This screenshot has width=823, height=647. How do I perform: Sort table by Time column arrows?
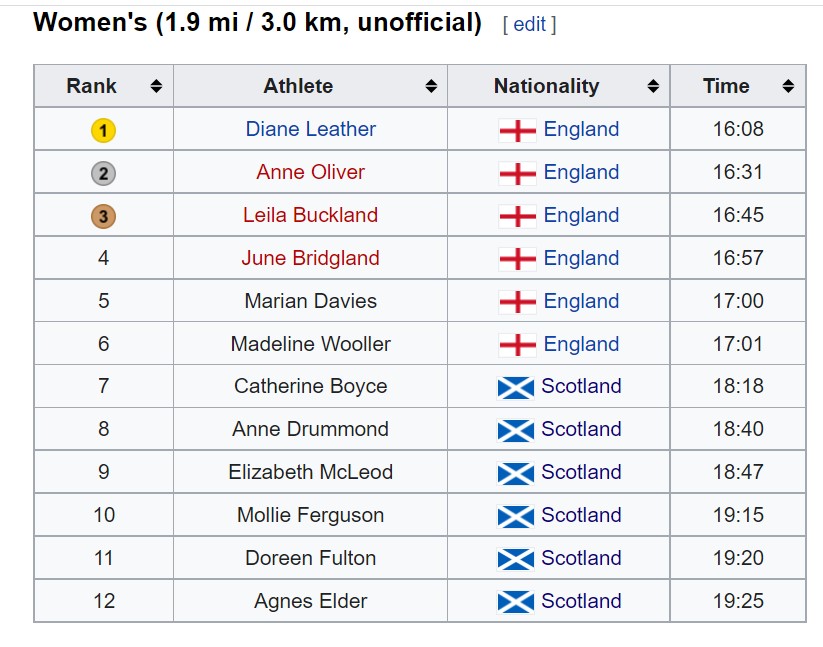[x=788, y=86]
